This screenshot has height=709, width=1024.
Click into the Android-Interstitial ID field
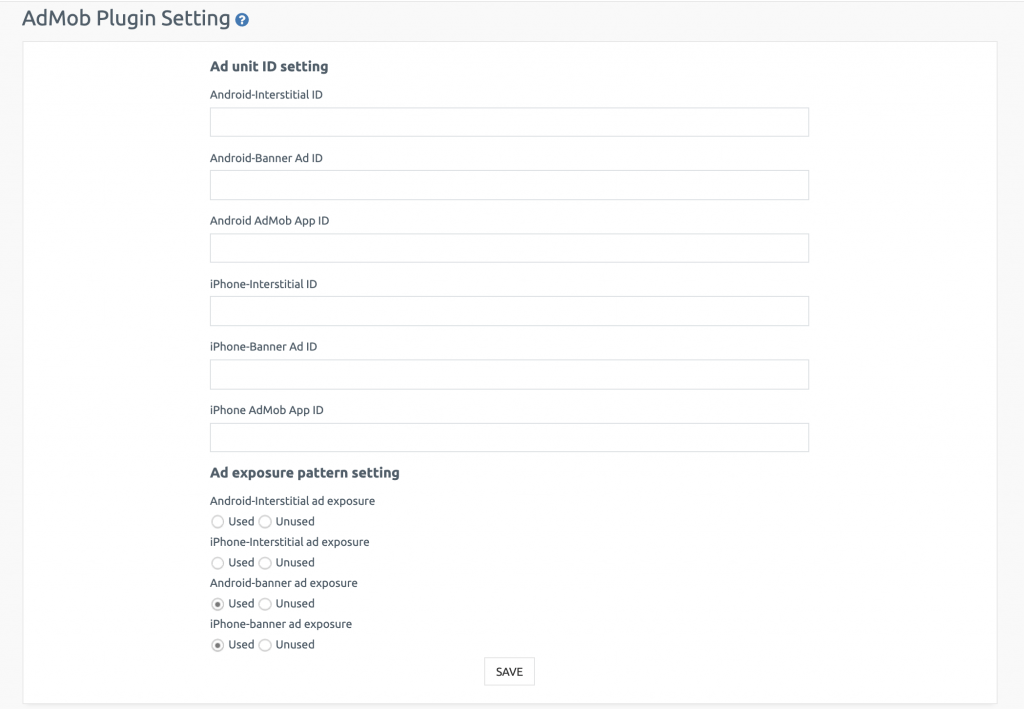(509, 121)
